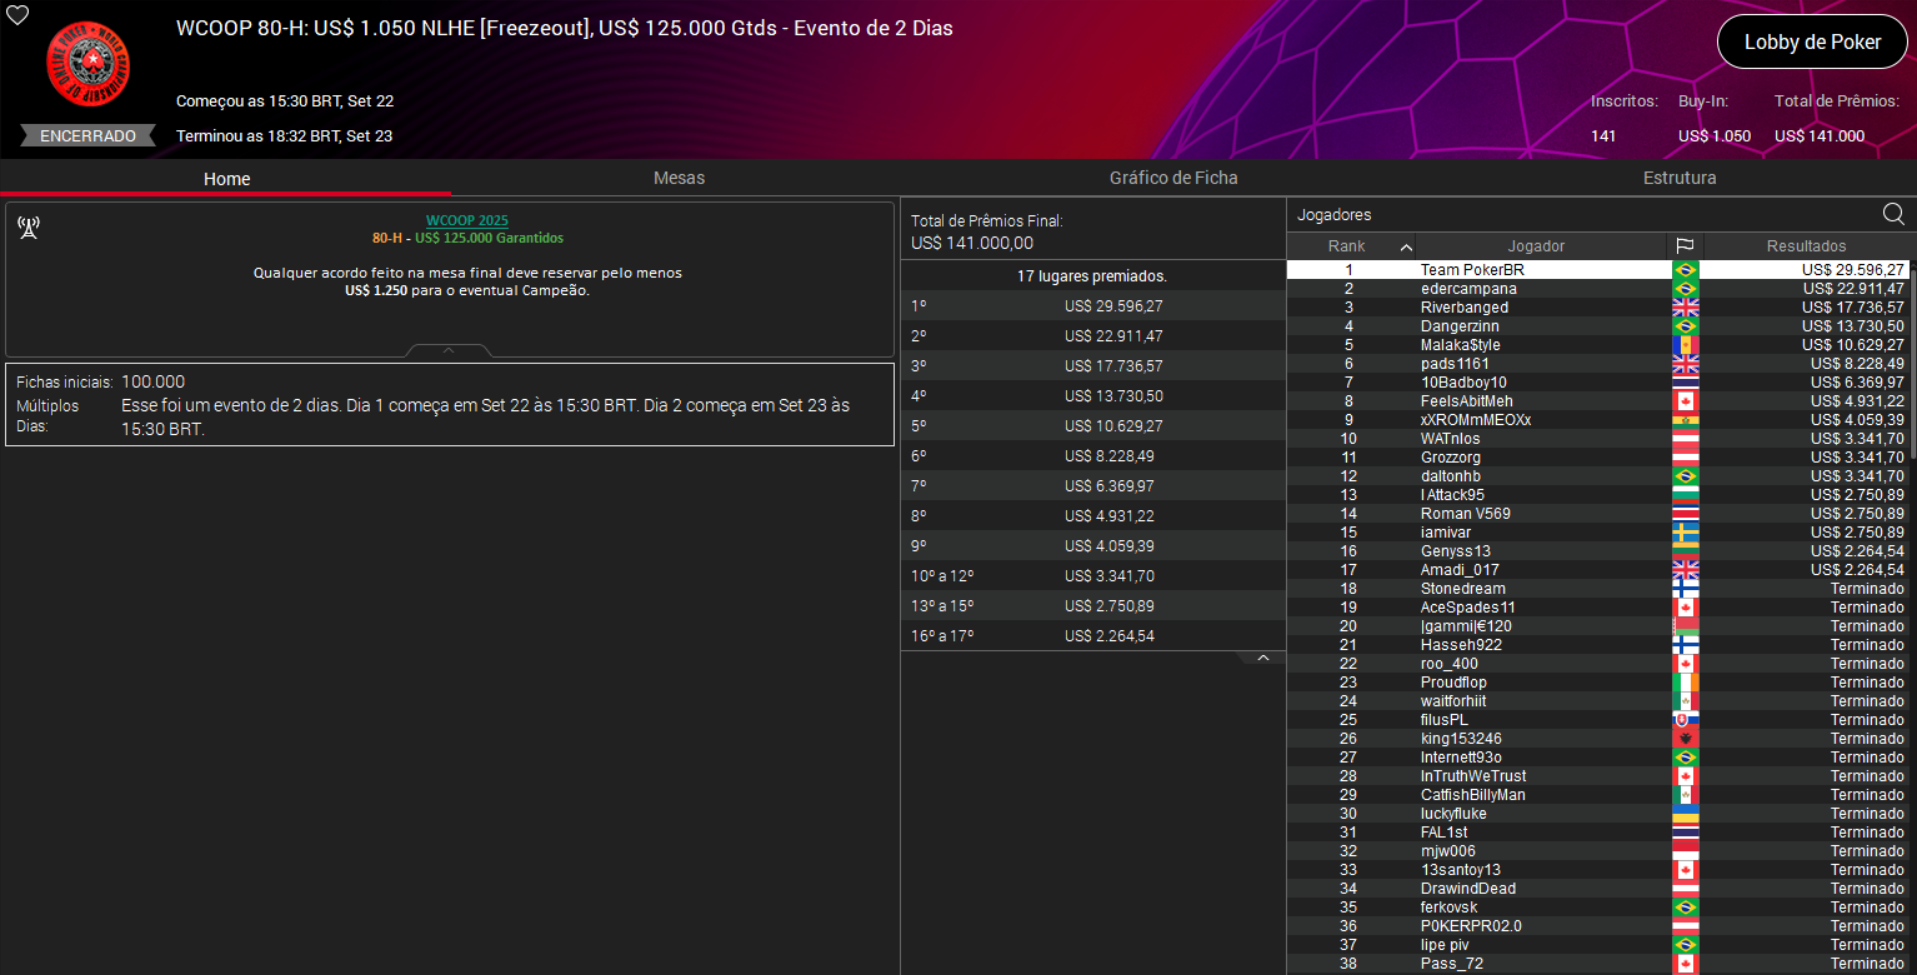The image size is (1917, 975).
Task: Click the 10º a 12º prize row
Action: pyautogui.click(x=1093, y=576)
